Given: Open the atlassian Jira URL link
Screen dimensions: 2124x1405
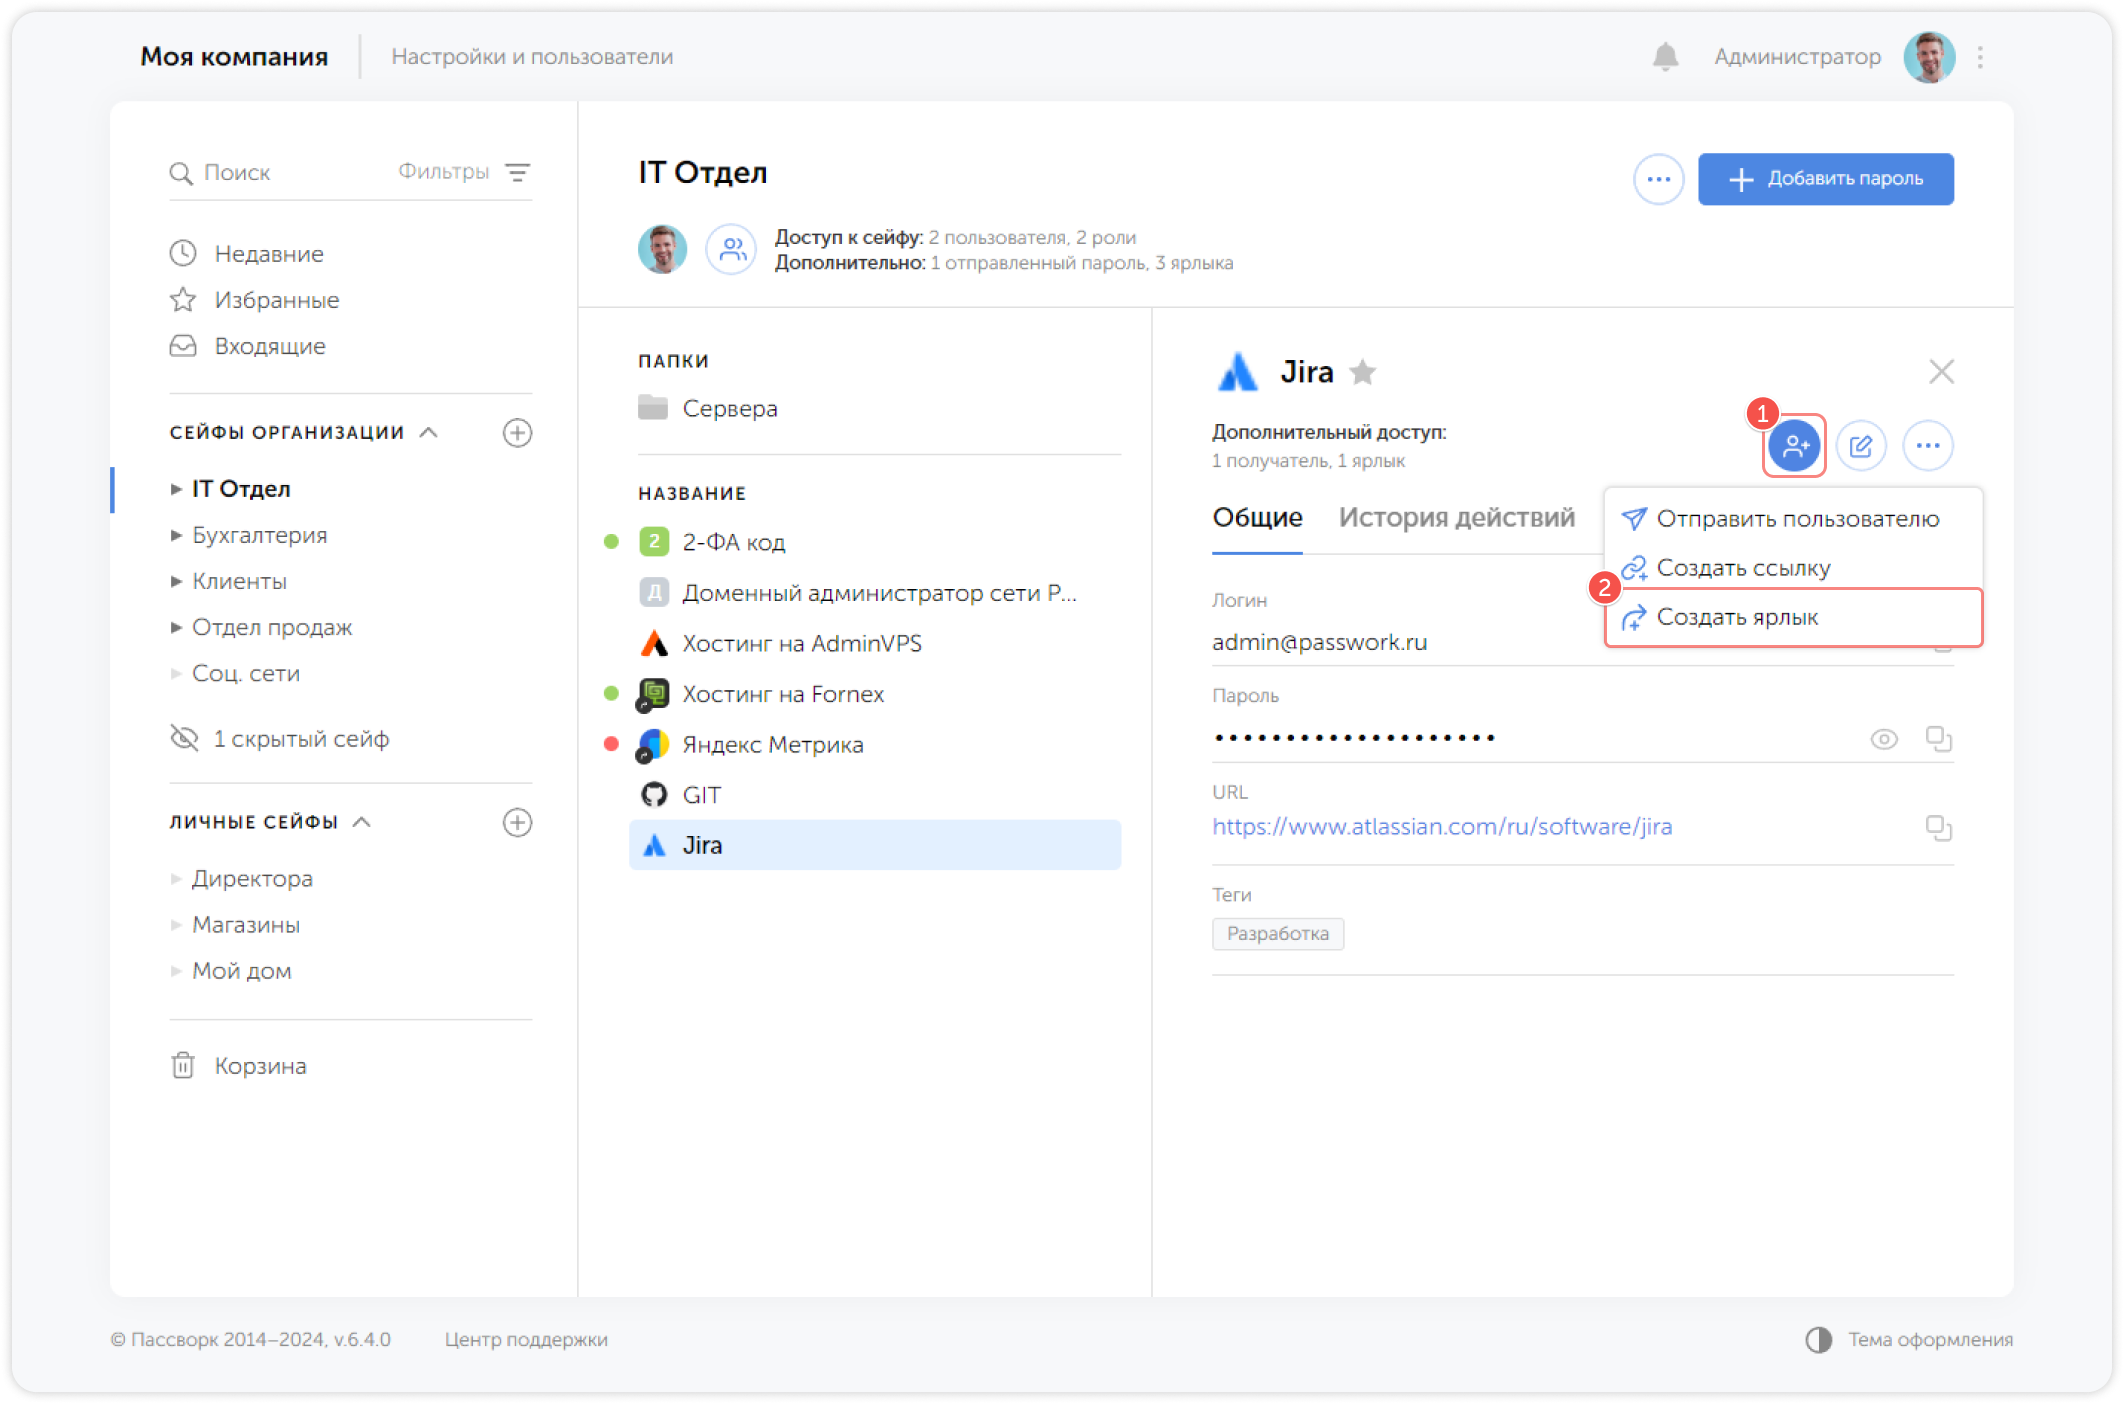Looking at the screenshot, I should (1441, 827).
